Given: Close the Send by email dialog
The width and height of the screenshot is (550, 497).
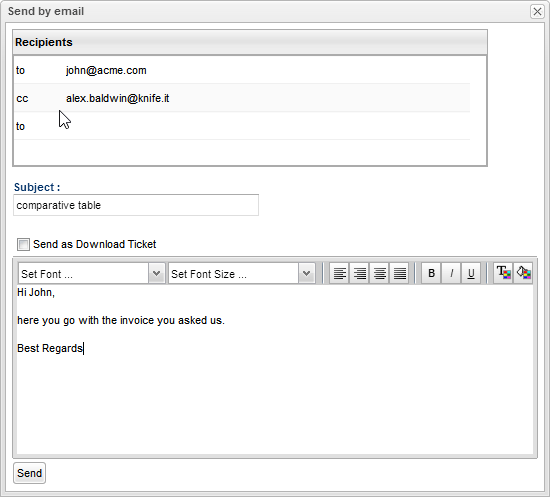Looking at the screenshot, I should pyautogui.click(x=537, y=12).
